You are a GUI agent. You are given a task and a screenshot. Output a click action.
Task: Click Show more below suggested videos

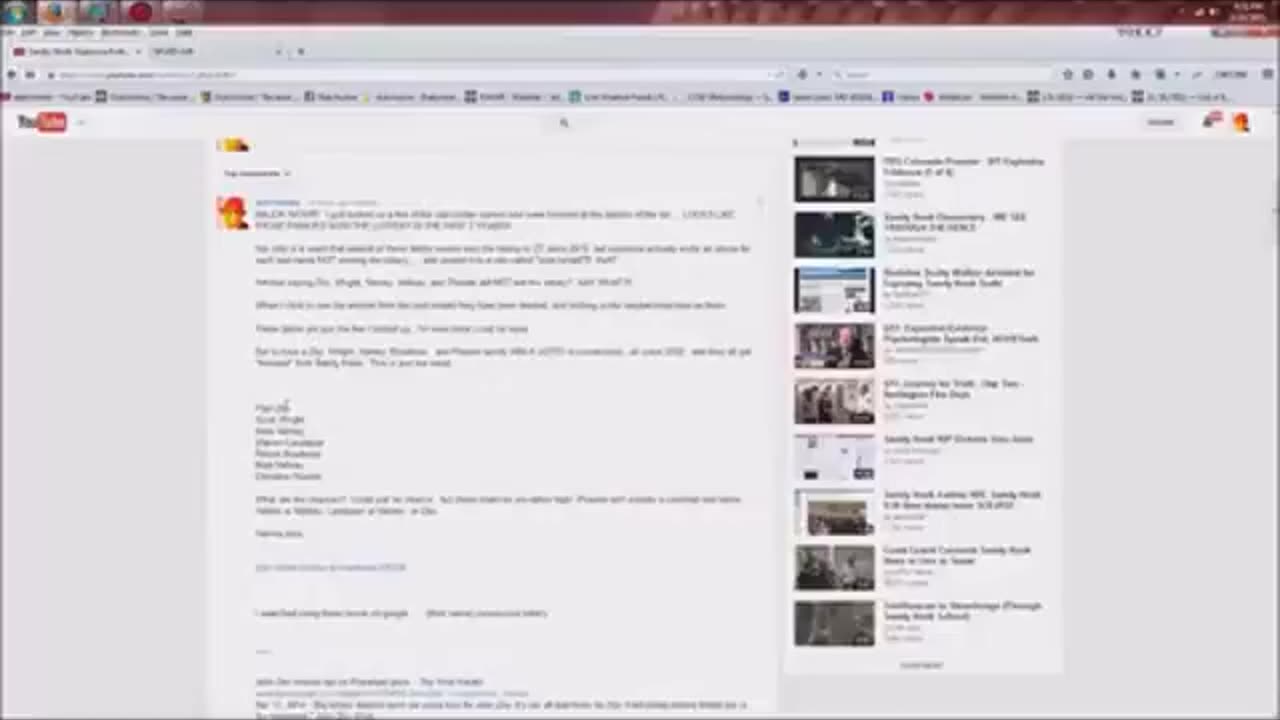pos(921,665)
